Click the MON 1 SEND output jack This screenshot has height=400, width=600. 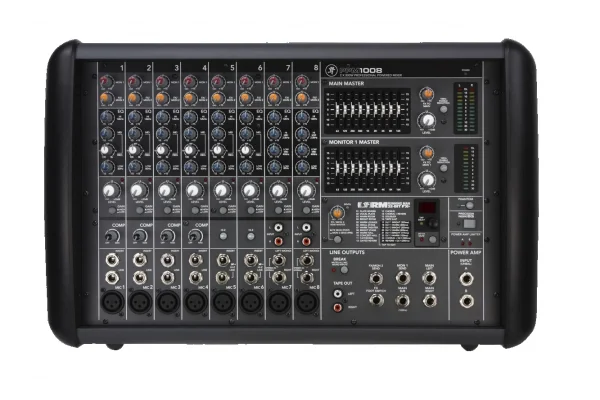[403, 278]
